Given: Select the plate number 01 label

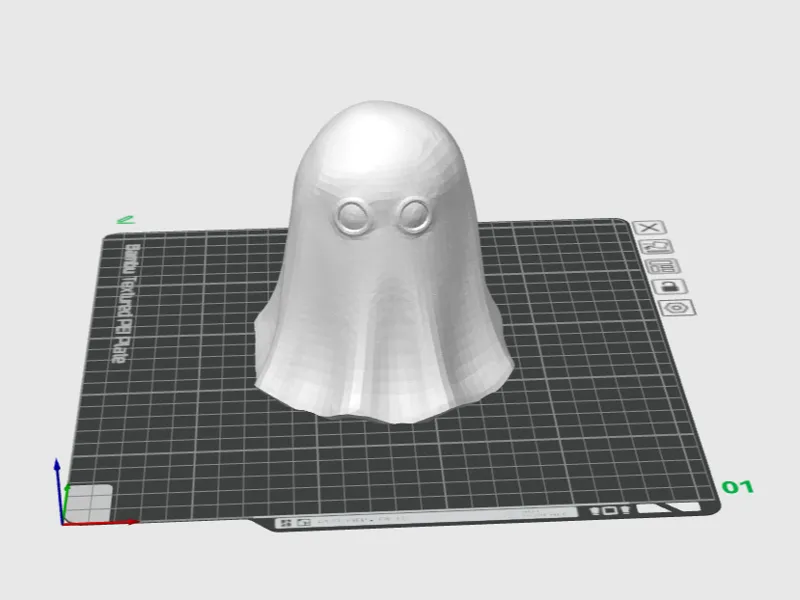Looking at the screenshot, I should [738, 487].
